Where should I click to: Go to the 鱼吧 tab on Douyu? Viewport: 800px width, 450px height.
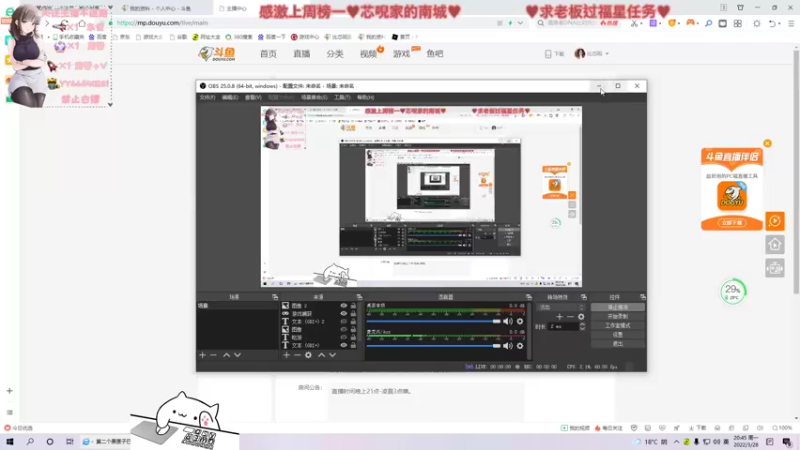435,54
